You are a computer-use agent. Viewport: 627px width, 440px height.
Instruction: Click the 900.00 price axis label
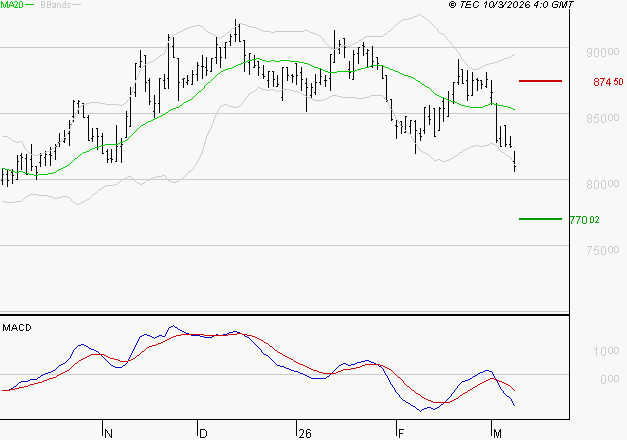click(x=603, y=52)
